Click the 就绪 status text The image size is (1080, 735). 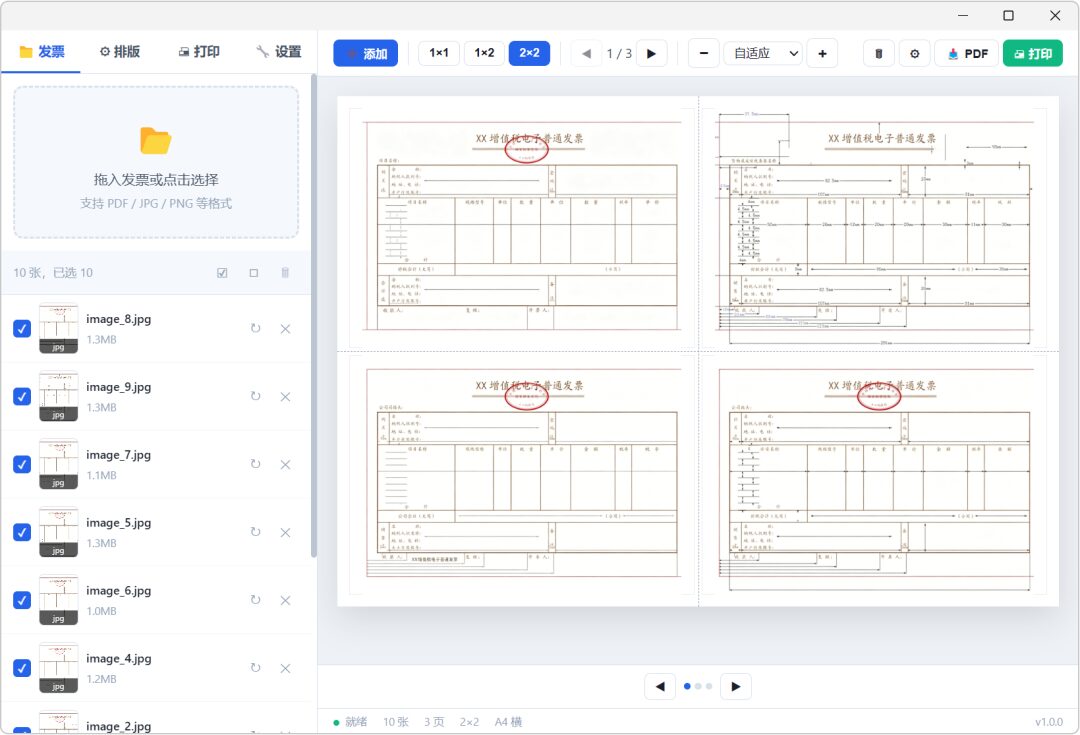356,722
